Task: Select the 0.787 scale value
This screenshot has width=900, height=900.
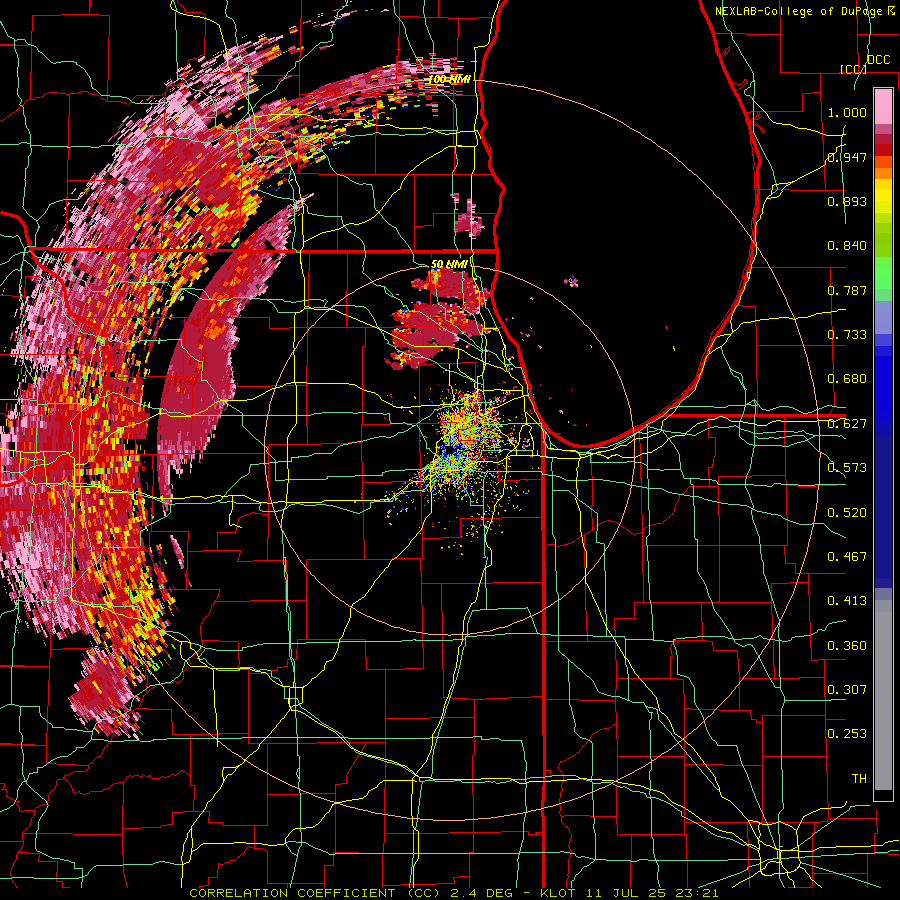Action: pos(847,290)
